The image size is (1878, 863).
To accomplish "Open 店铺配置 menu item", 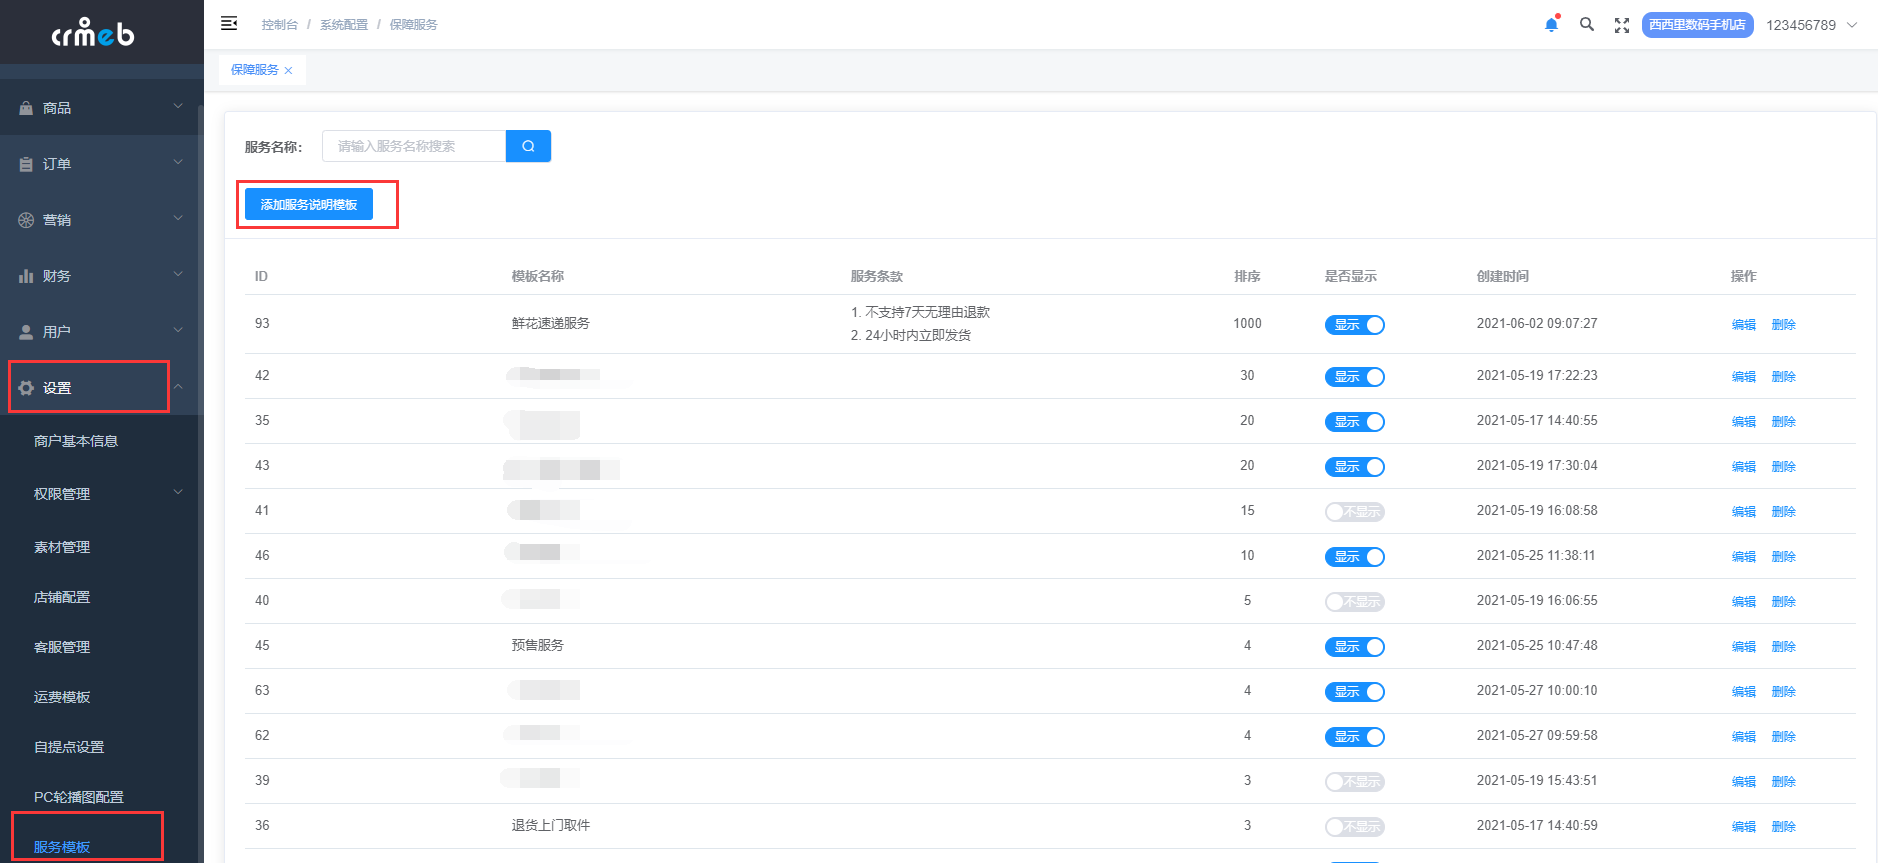I will pyautogui.click(x=62, y=597).
